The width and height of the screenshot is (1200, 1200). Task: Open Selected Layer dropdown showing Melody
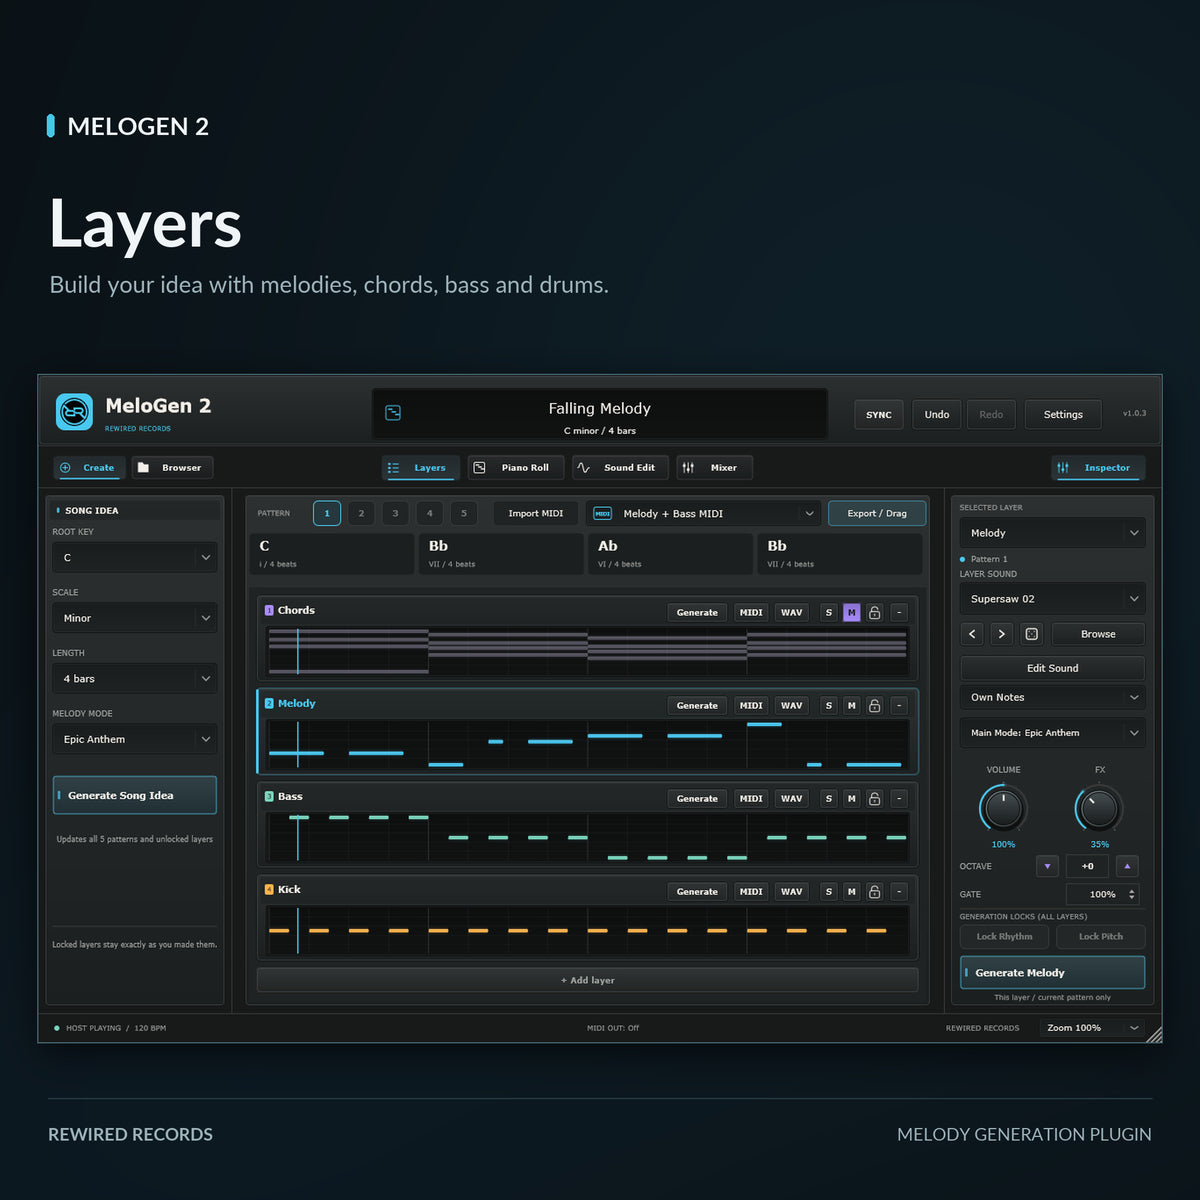point(1052,533)
